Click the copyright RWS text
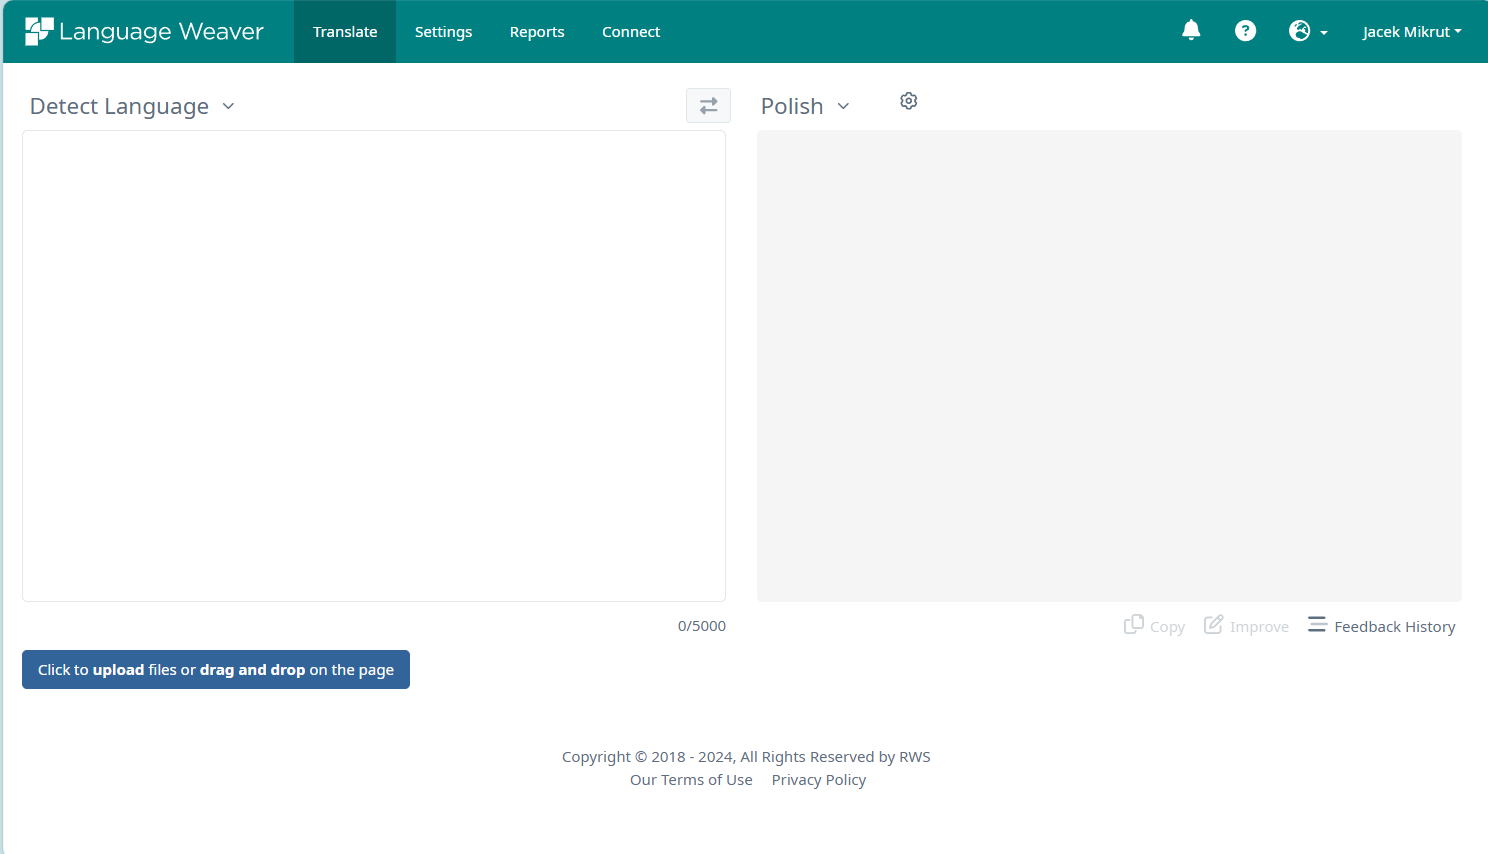The width and height of the screenshot is (1488, 854). (746, 757)
